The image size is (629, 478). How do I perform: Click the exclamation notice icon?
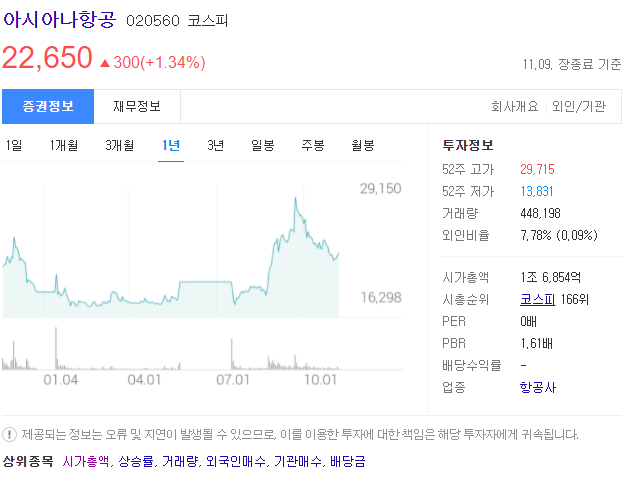pos(9,434)
